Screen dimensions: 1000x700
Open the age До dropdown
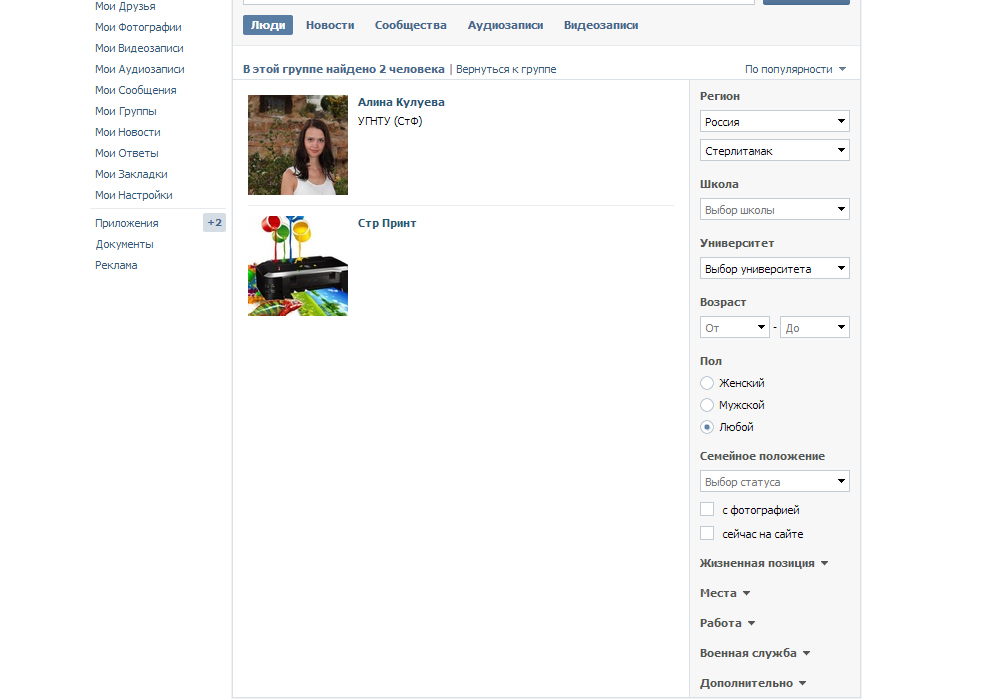coord(814,328)
